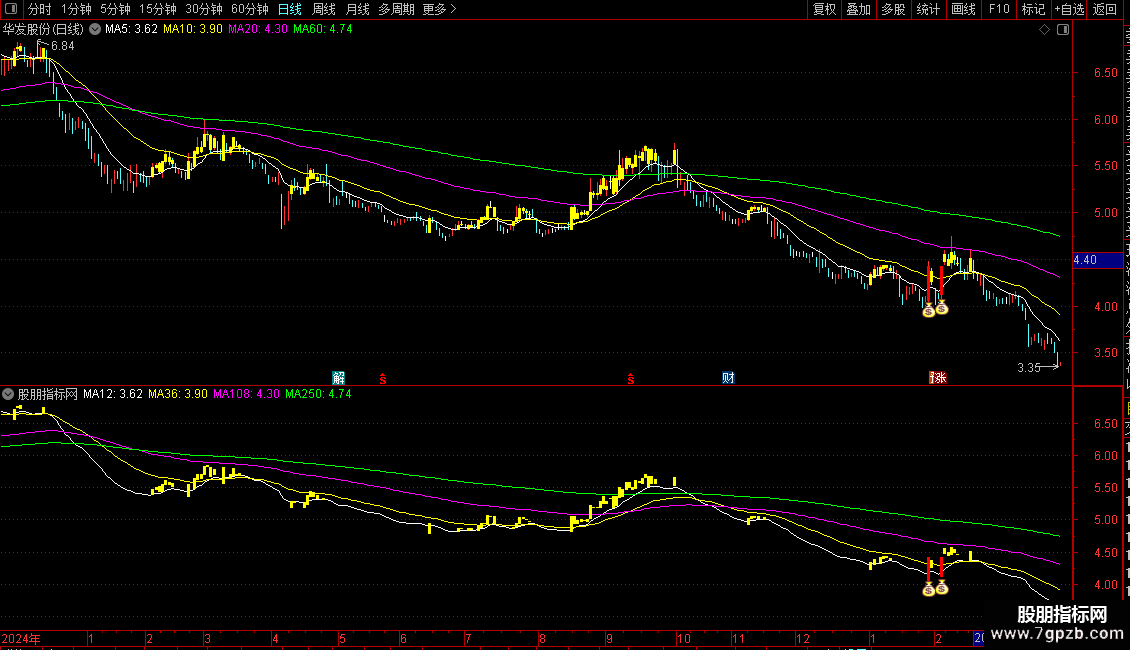Click second money bag icon in indicator sub-chart
The width and height of the screenshot is (1130, 650).
pyautogui.click(x=941, y=587)
